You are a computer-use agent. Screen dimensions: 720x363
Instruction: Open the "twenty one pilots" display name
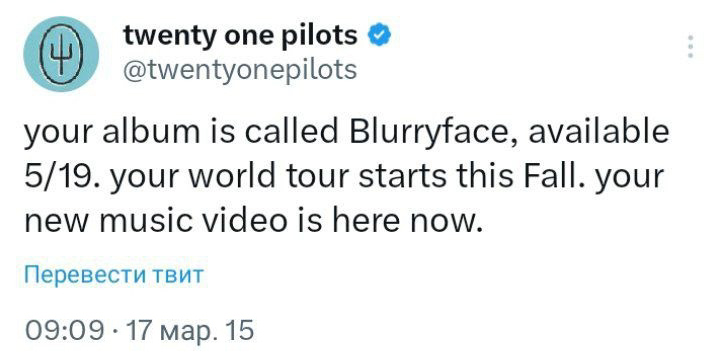240,35
